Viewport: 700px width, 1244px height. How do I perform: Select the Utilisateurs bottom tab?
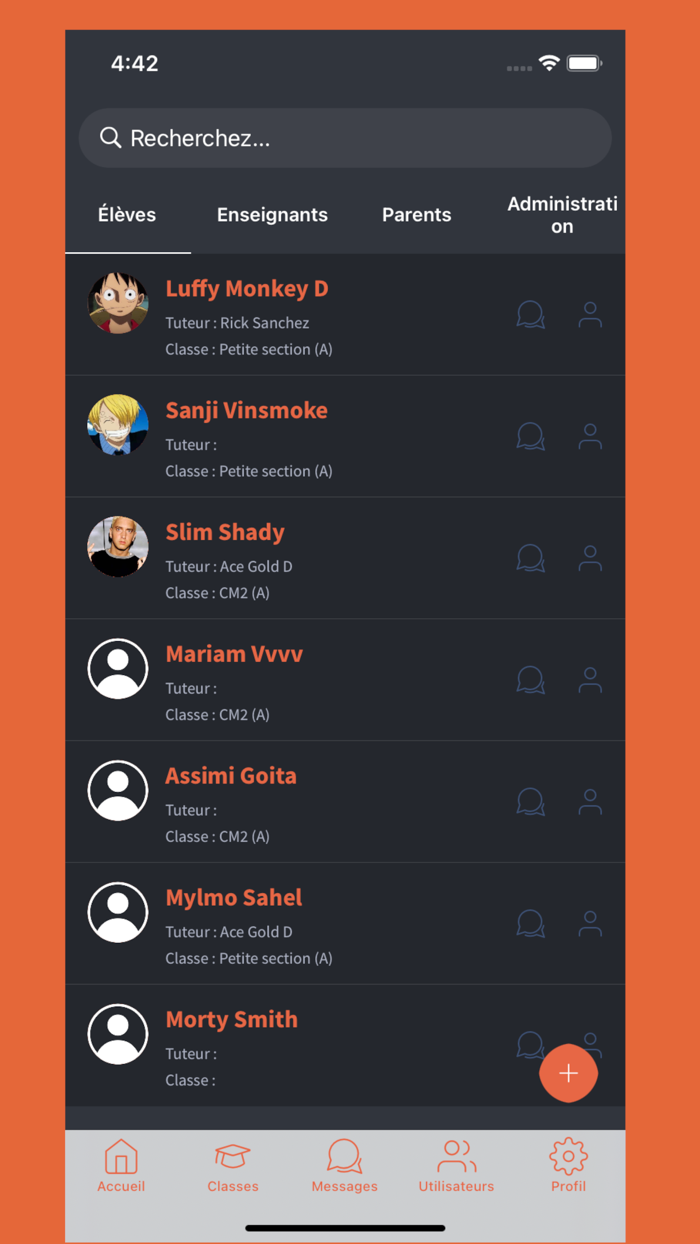coord(456,1166)
